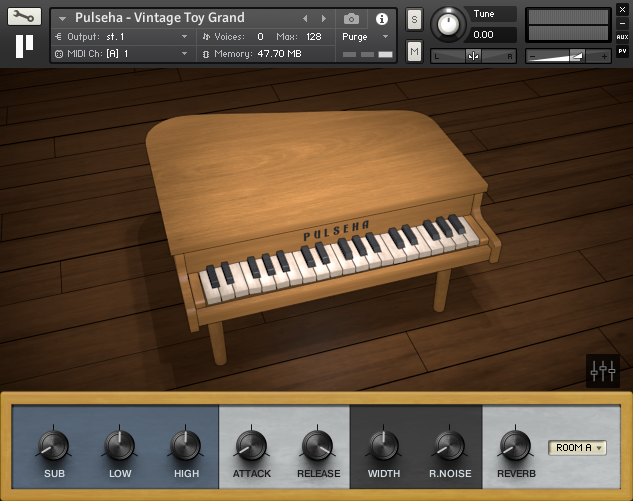Close the instrument with the X button
This screenshot has height=501, width=633.
[622, 10]
